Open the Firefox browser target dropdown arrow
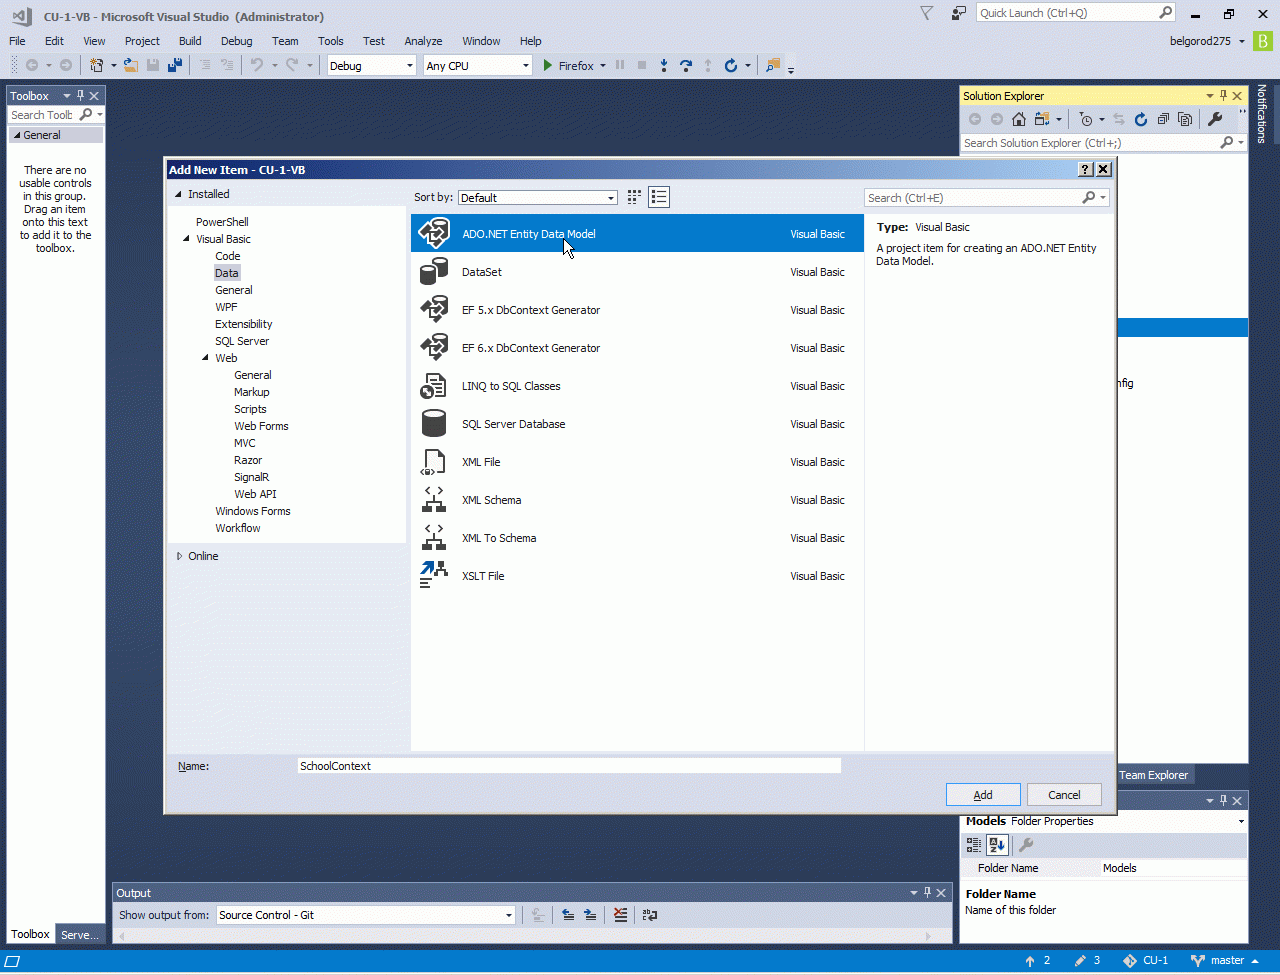1280x975 pixels. (603, 66)
